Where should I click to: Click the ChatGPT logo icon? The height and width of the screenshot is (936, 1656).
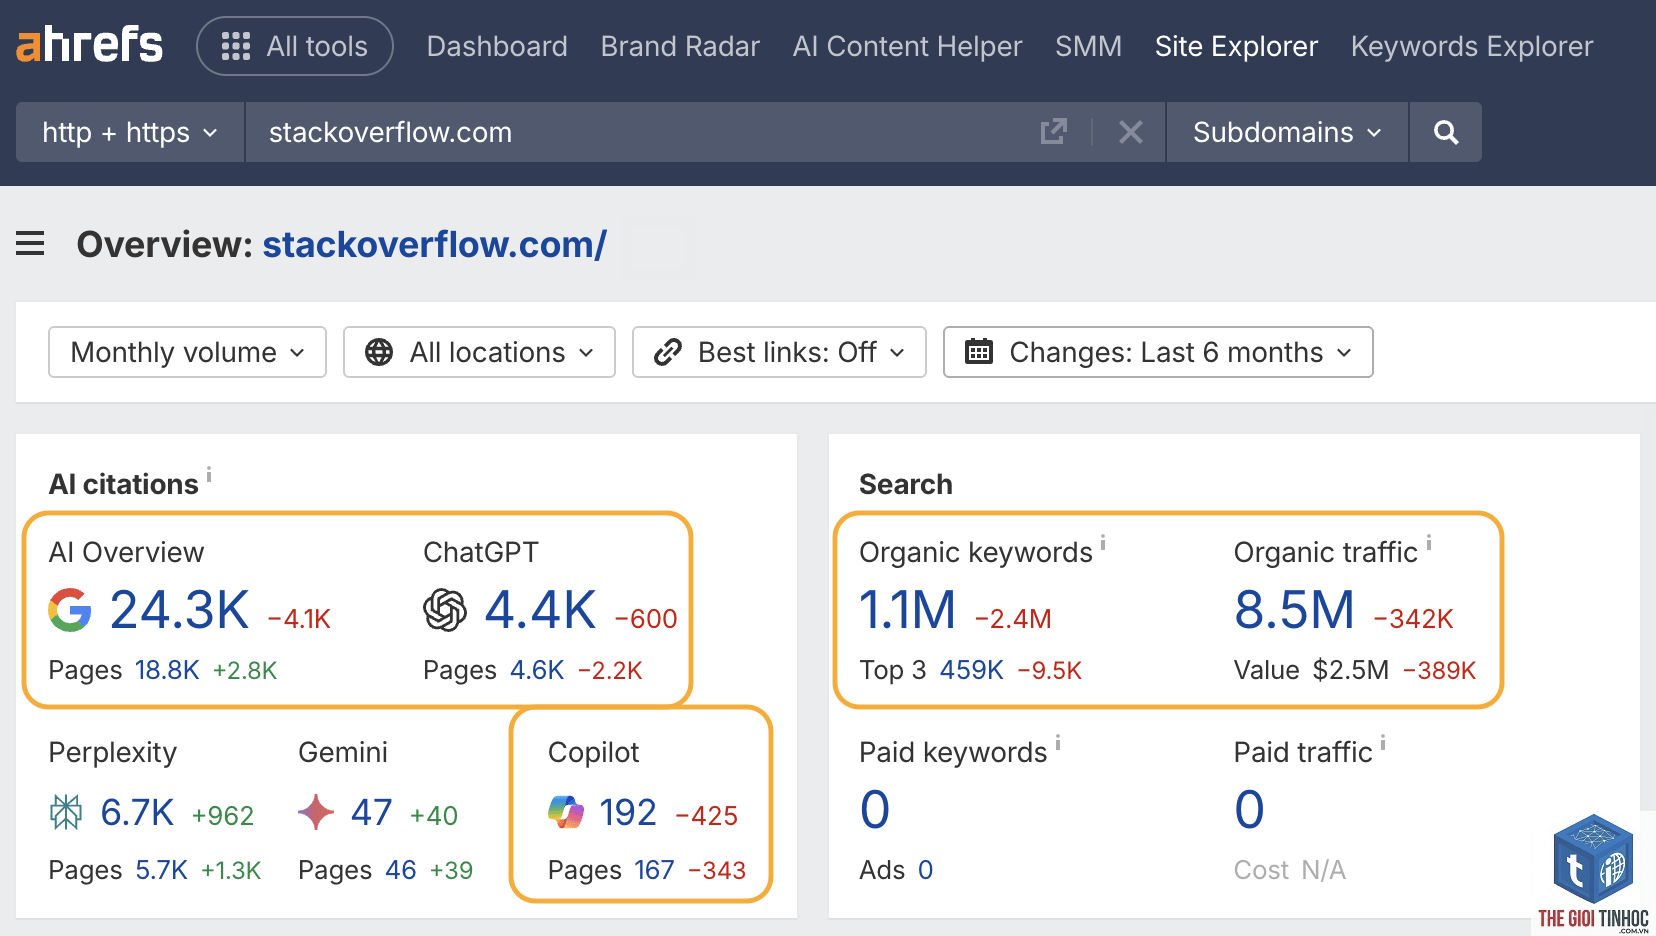[445, 610]
